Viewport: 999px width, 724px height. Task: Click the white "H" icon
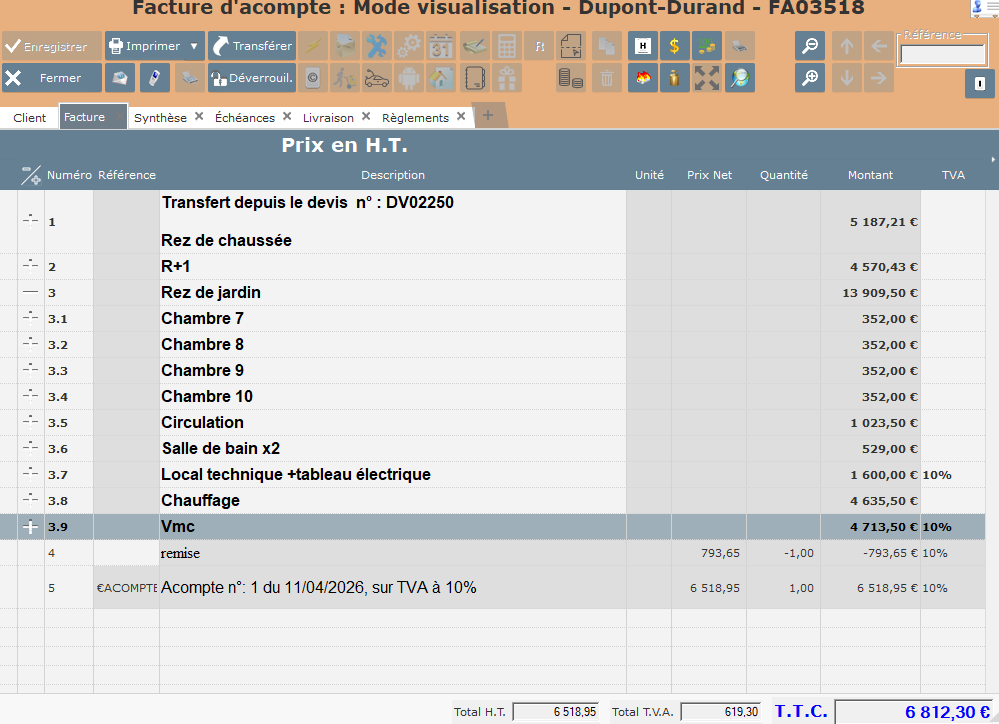pyautogui.click(x=641, y=45)
